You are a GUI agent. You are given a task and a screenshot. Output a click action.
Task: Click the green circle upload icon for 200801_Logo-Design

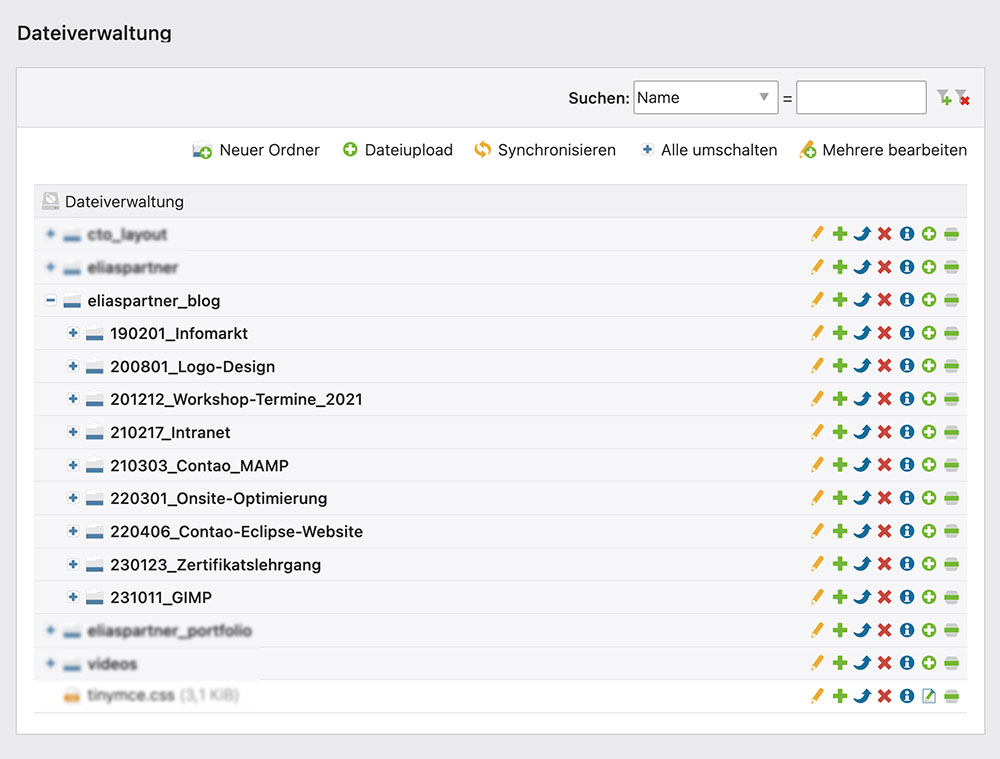pyautogui.click(x=929, y=366)
